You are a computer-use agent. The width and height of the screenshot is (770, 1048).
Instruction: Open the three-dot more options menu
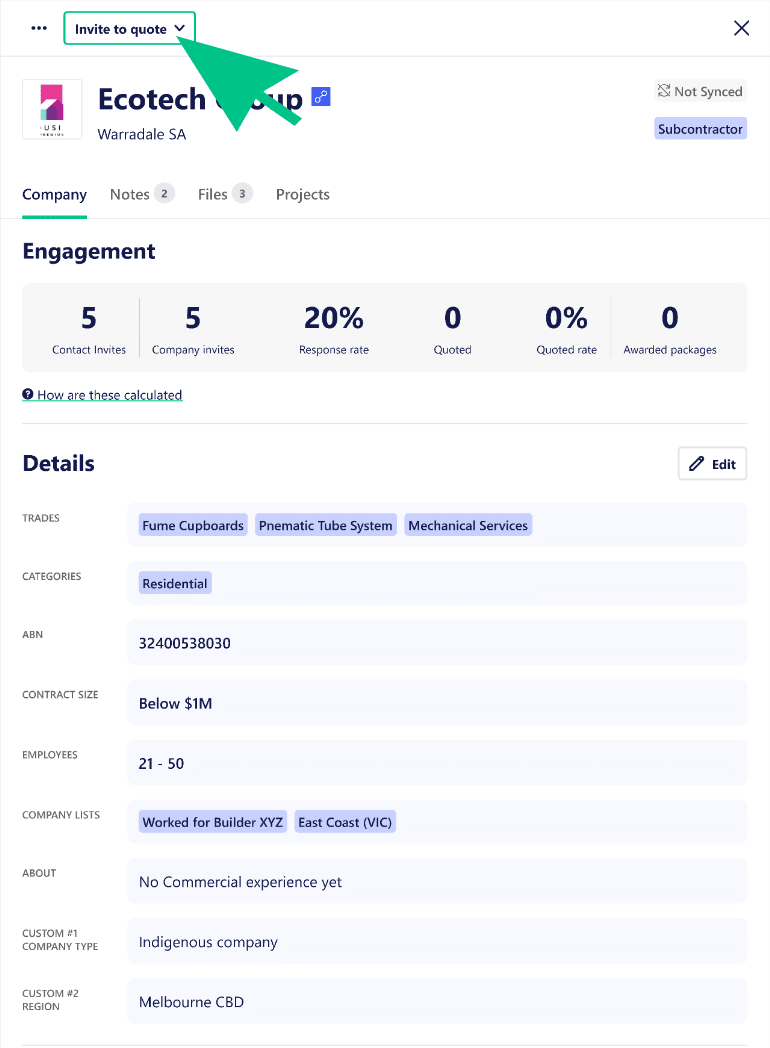(x=39, y=28)
